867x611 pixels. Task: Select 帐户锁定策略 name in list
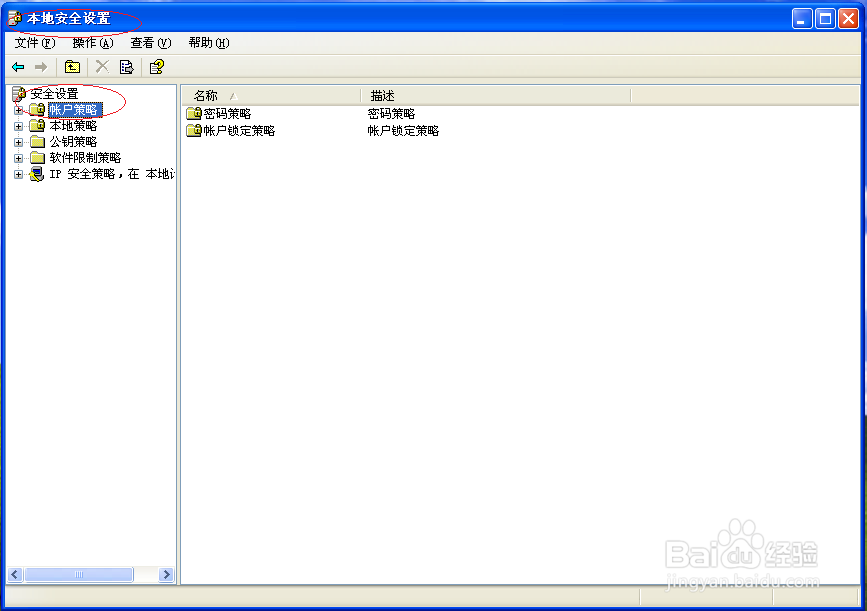click(x=239, y=130)
